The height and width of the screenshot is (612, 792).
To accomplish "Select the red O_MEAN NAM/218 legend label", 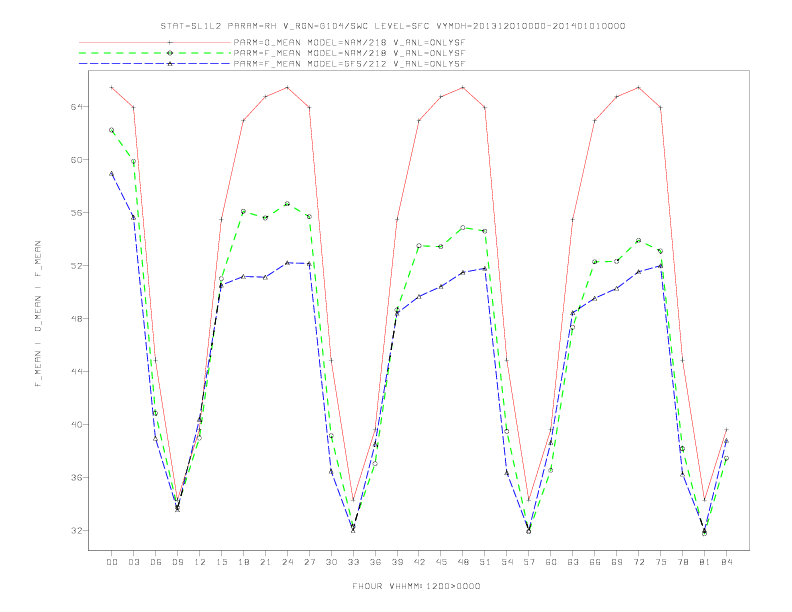I will (349, 42).
